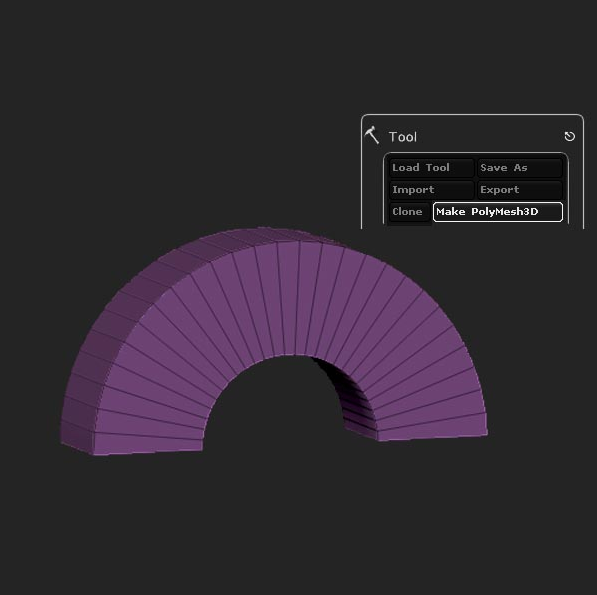The height and width of the screenshot is (595, 597).
Task: Select the Export button
Action: (x=520, y=190)
